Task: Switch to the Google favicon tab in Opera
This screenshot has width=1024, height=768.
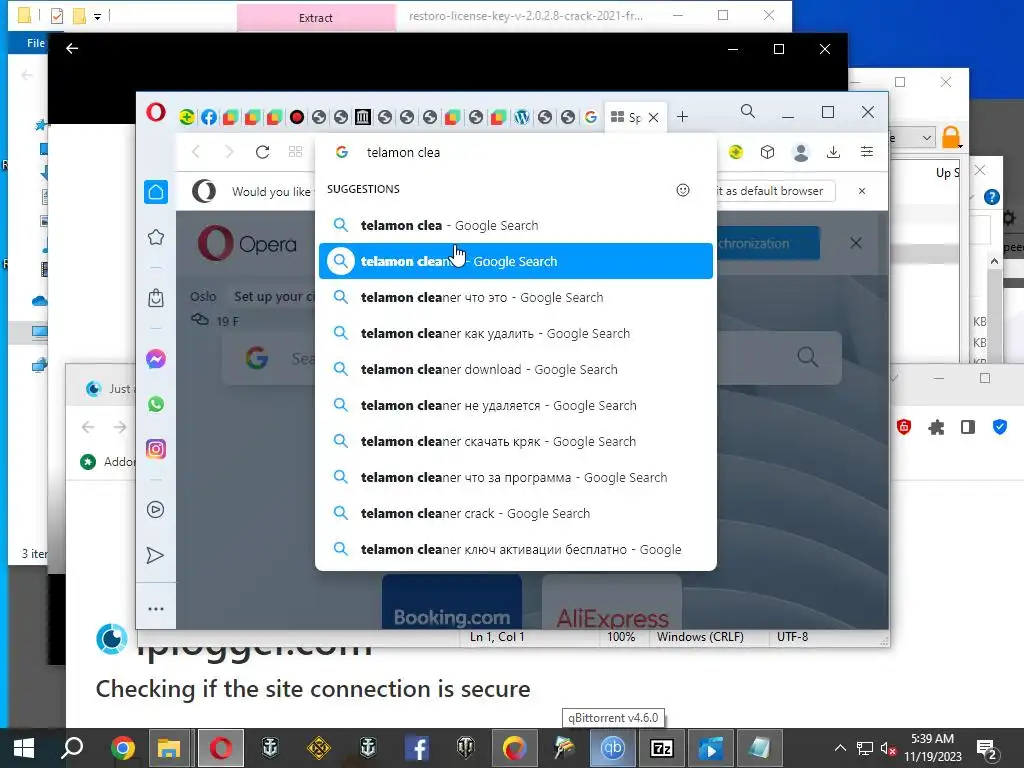Action: (591, 117)
